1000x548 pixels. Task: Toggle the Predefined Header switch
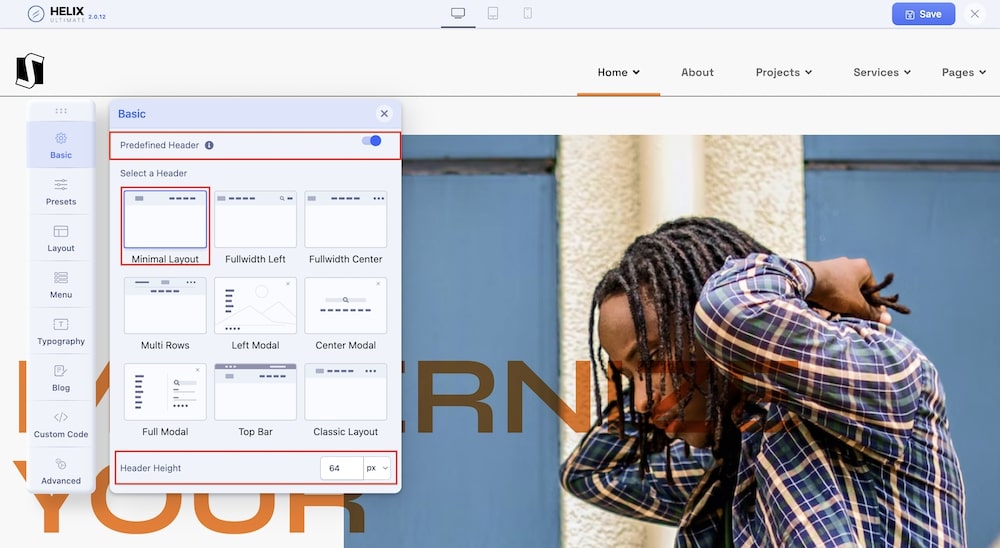coord(372,141)
